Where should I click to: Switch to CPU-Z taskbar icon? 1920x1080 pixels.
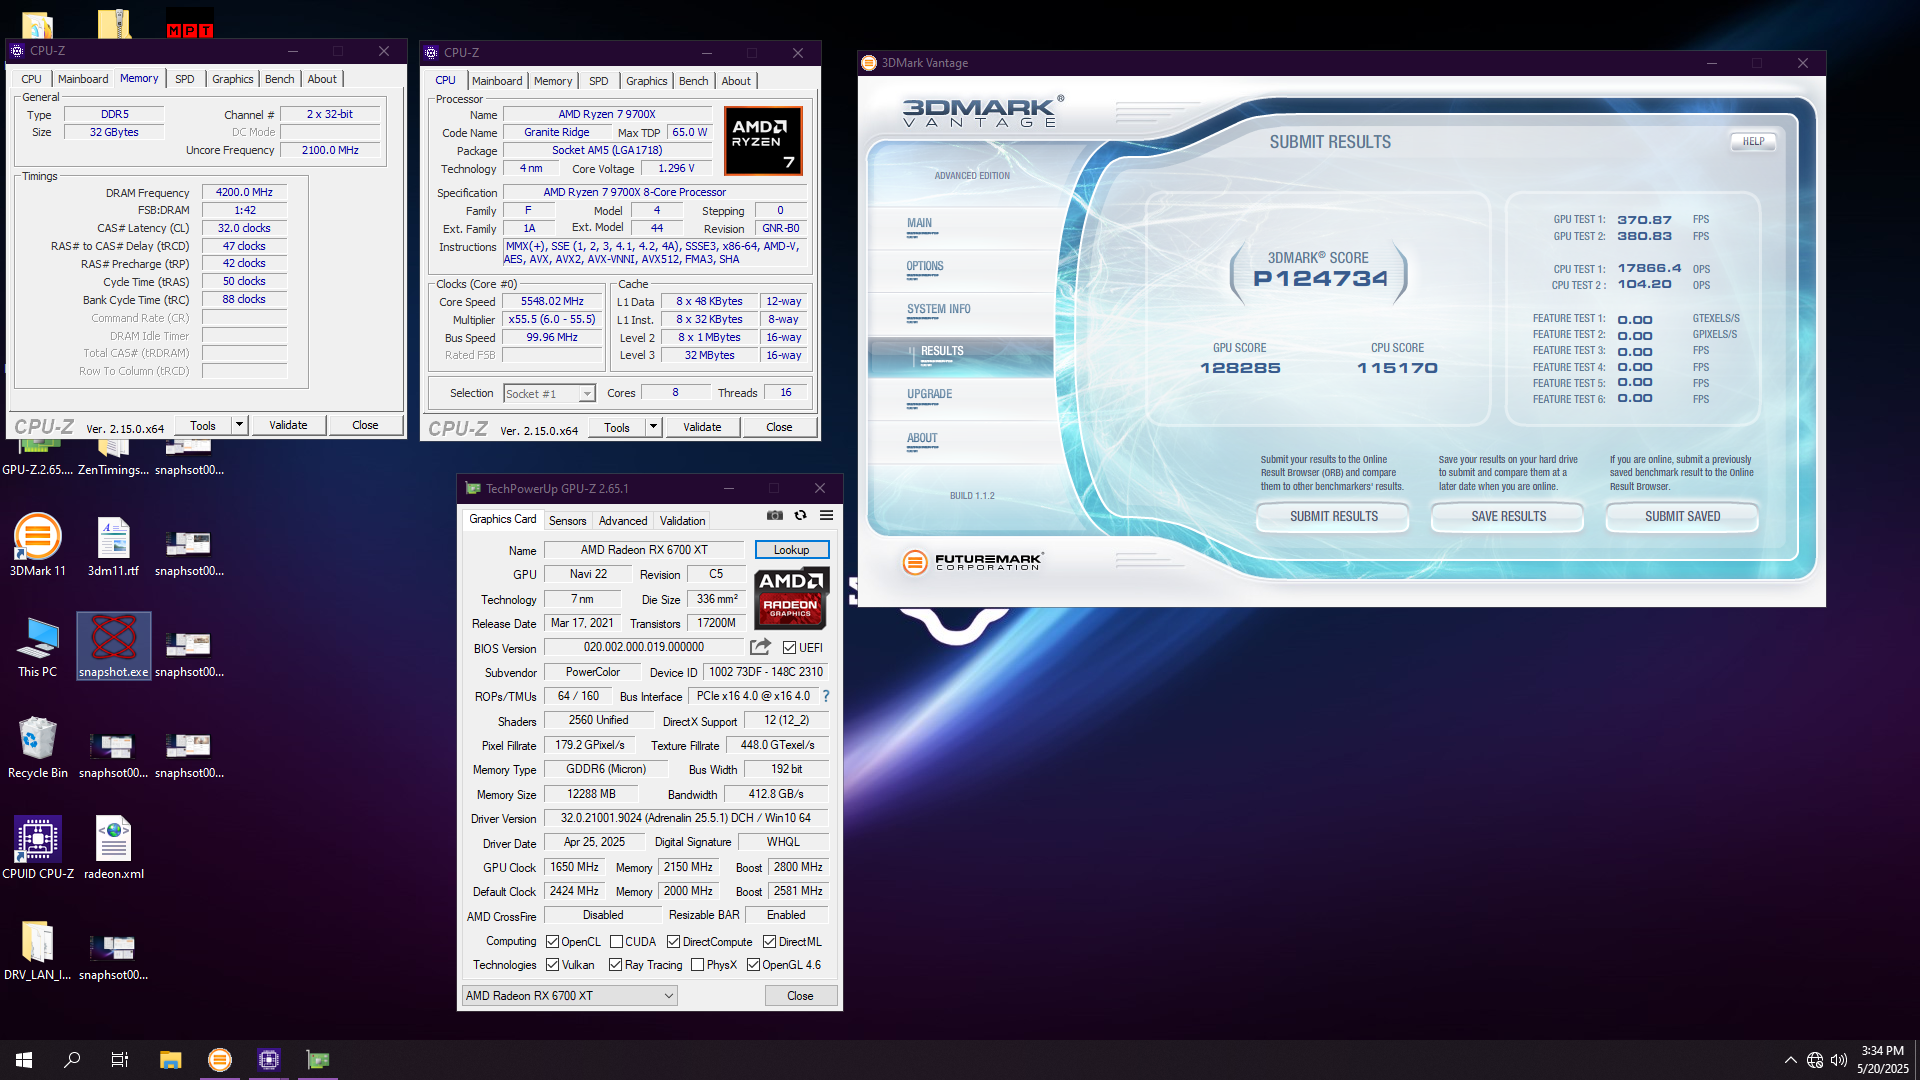pos(269,1060)
